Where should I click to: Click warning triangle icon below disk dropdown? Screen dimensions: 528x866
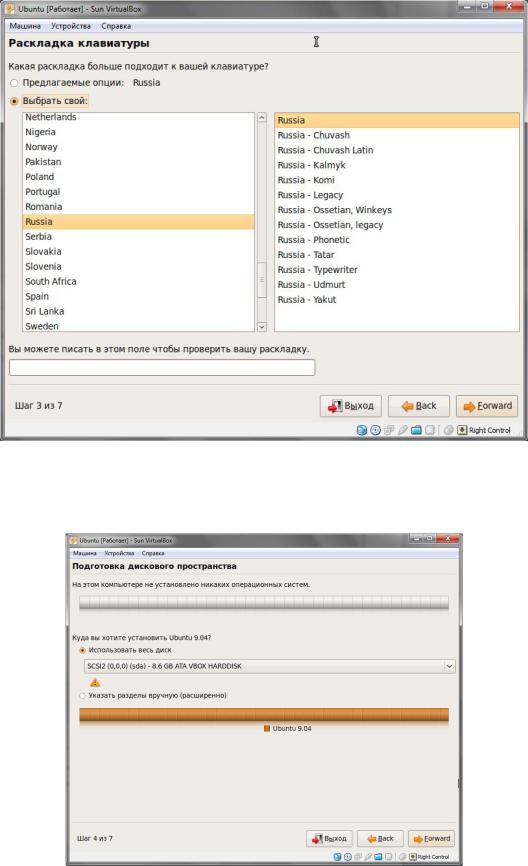pos(95,682)
